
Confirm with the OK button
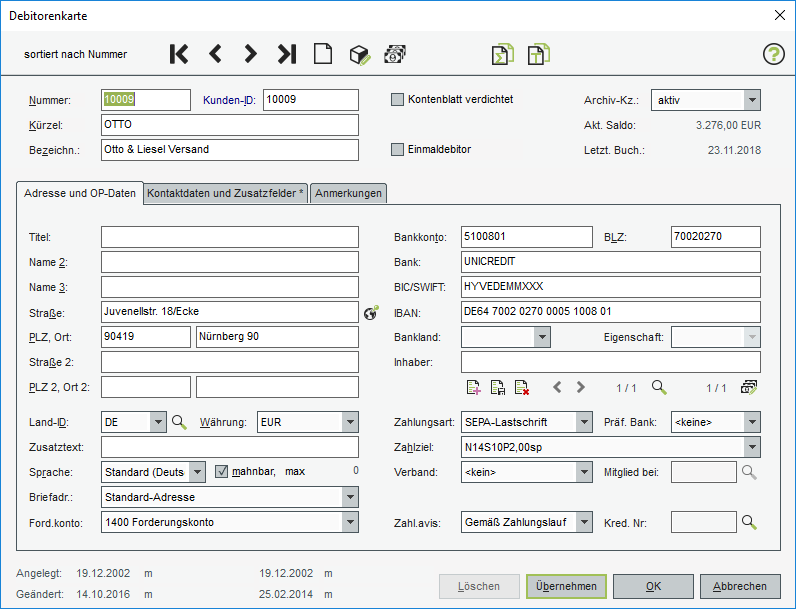click(653, 586)
